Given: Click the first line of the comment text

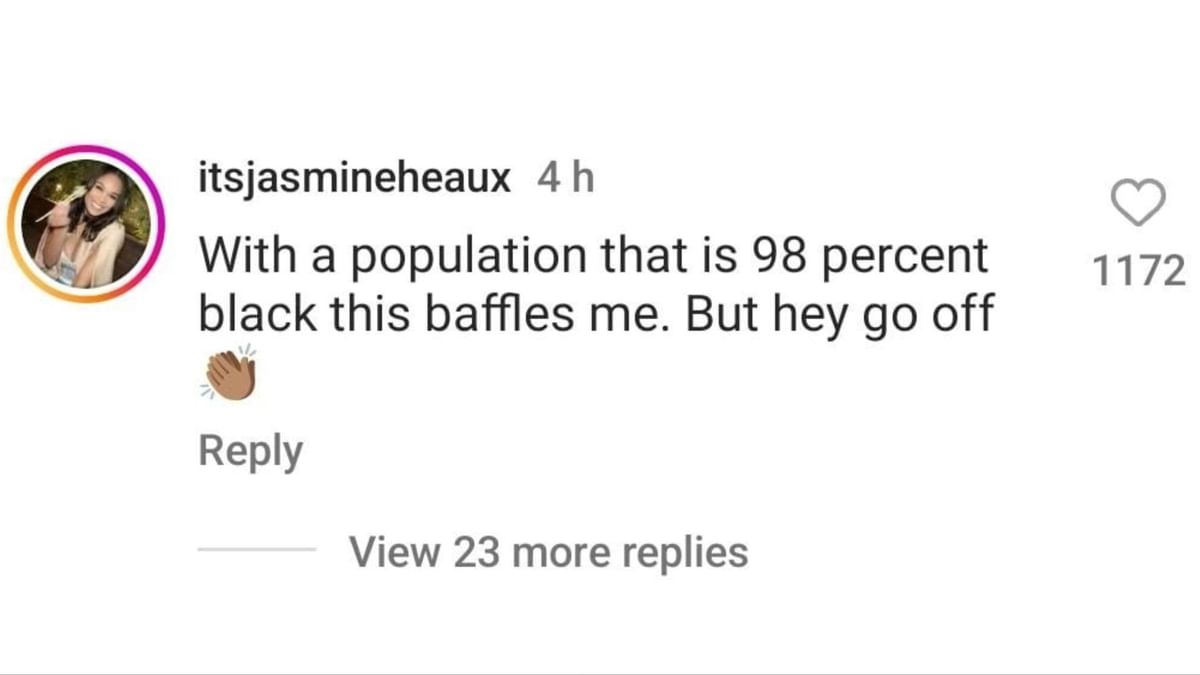Looking at the screenshot, I should coord(593,257).
